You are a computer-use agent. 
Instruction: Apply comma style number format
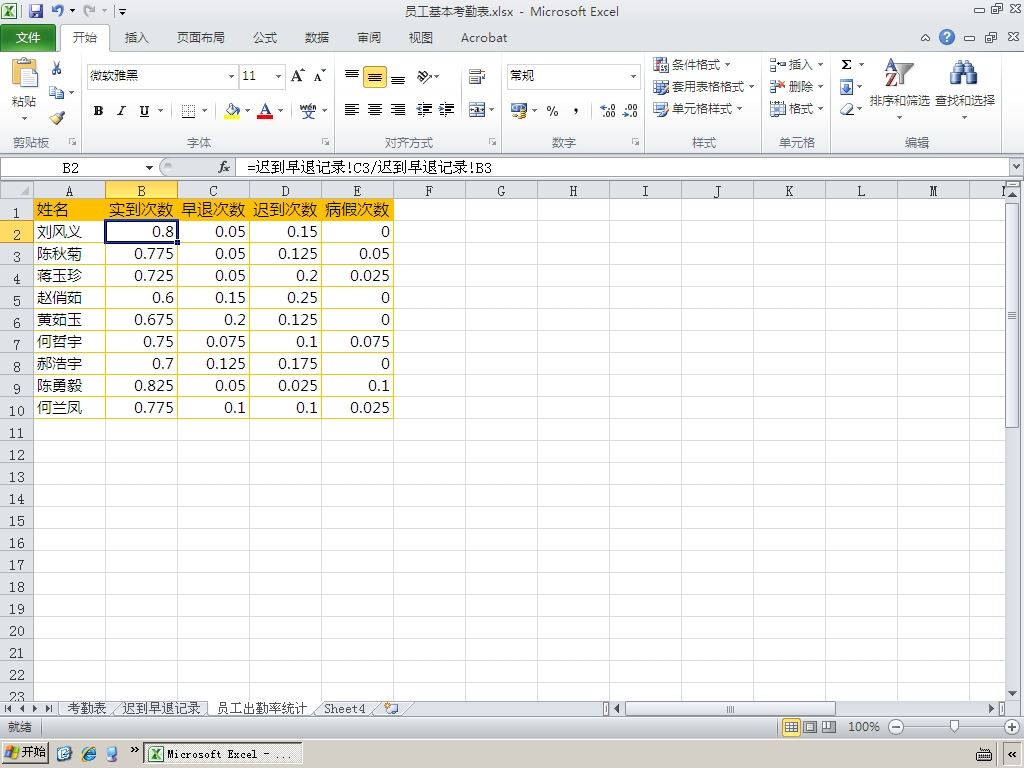(x=575, y=110)
